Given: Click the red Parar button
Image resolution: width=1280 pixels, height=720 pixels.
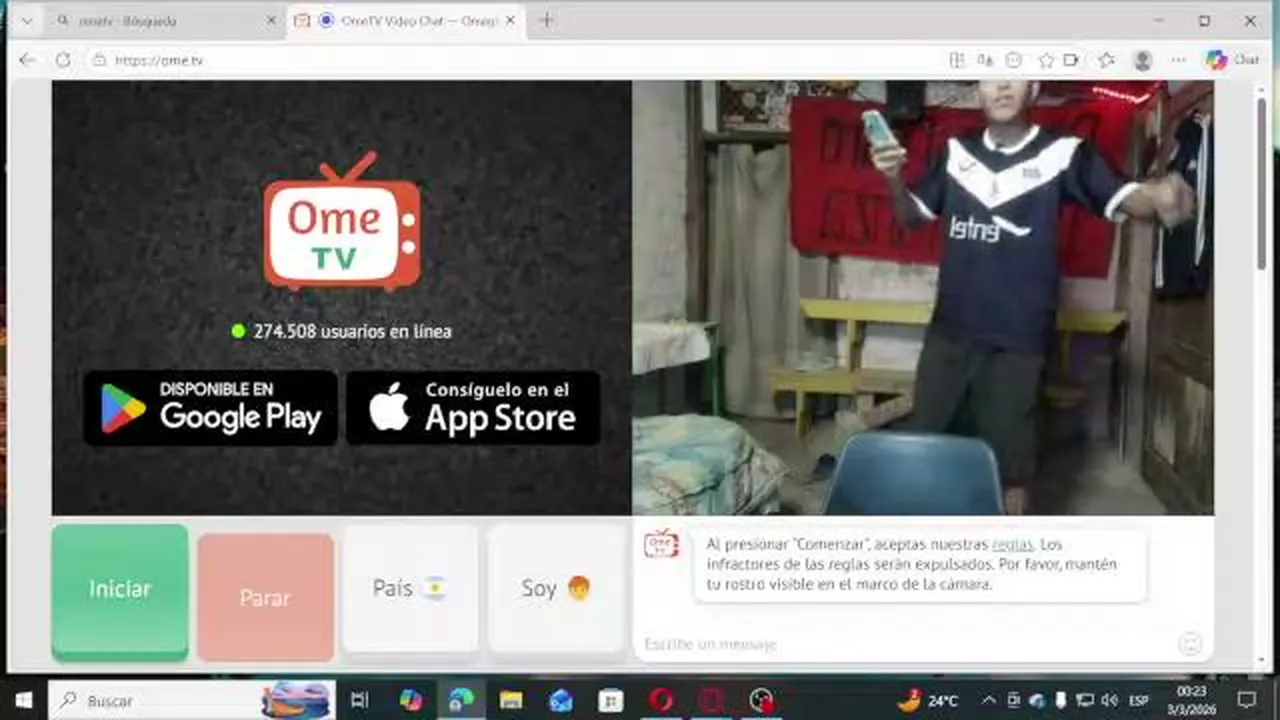Looking at the screenshot, I should click(265, 597).
